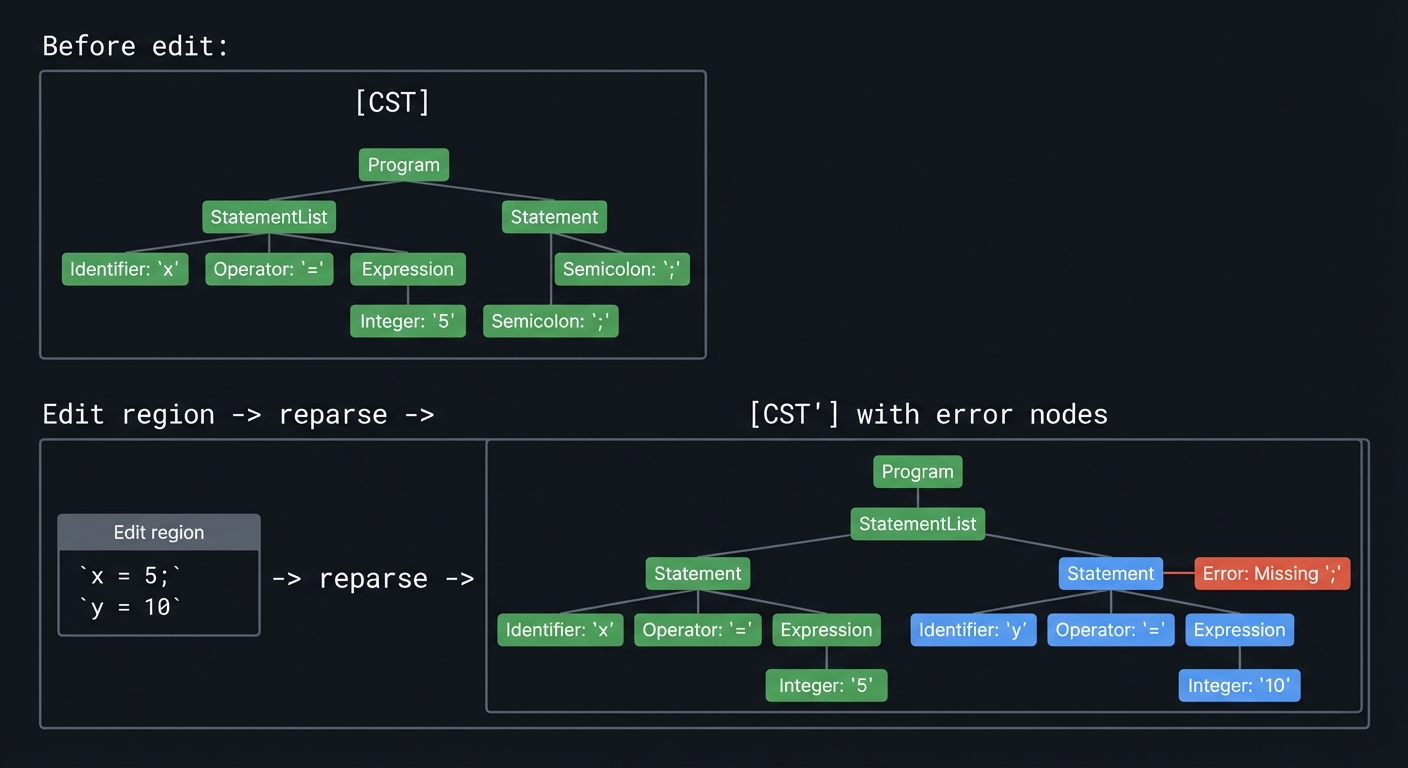The image size is (1408, 768).
Task: Click the 'Before edit:' label at the top
Action: pos(135,45)
